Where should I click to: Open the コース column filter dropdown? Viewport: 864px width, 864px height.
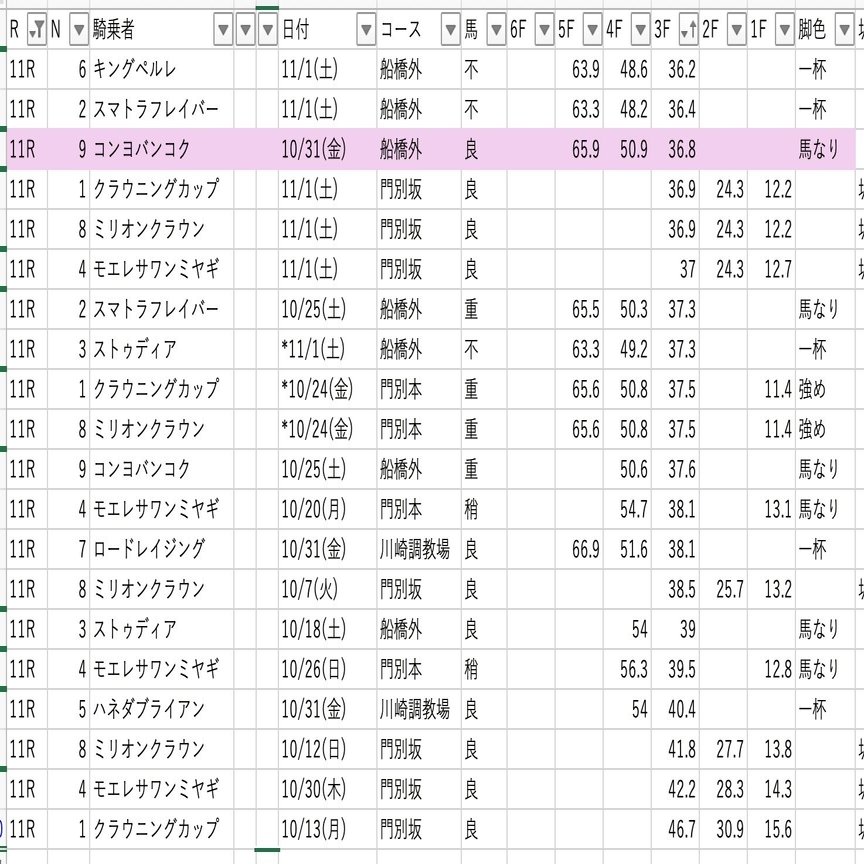[x=450, y=30]
